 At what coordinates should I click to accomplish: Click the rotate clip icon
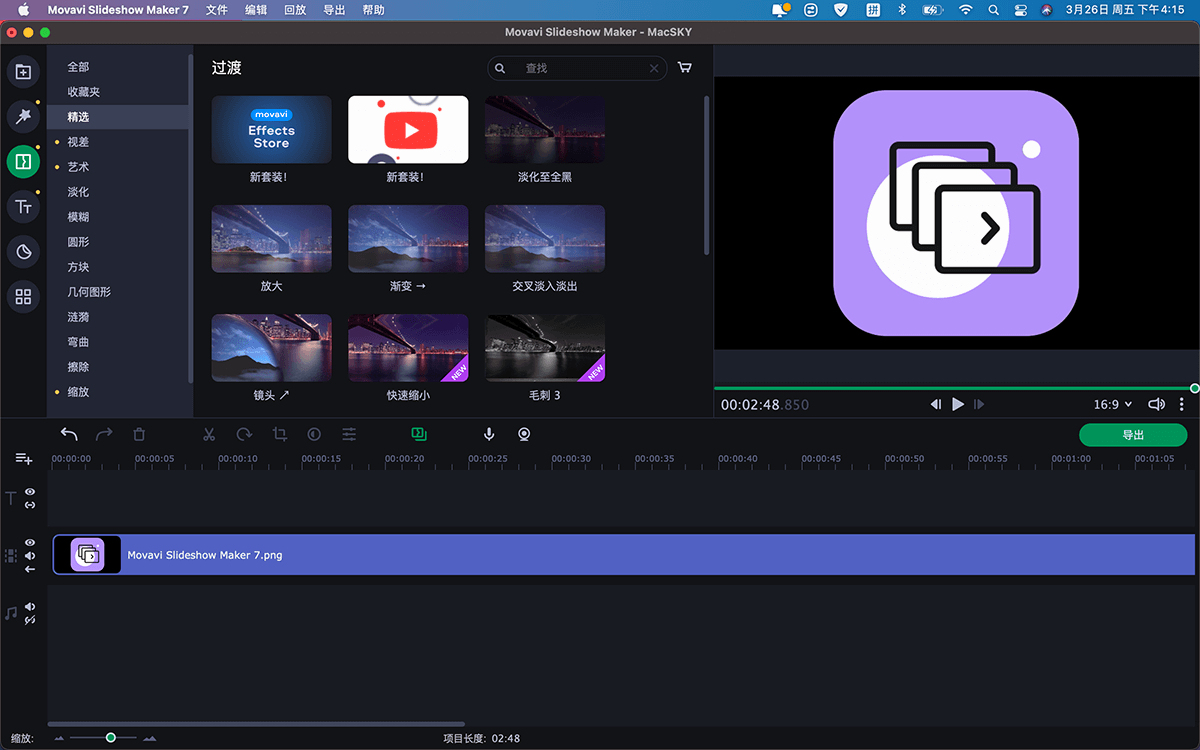[x=244, y=434]
